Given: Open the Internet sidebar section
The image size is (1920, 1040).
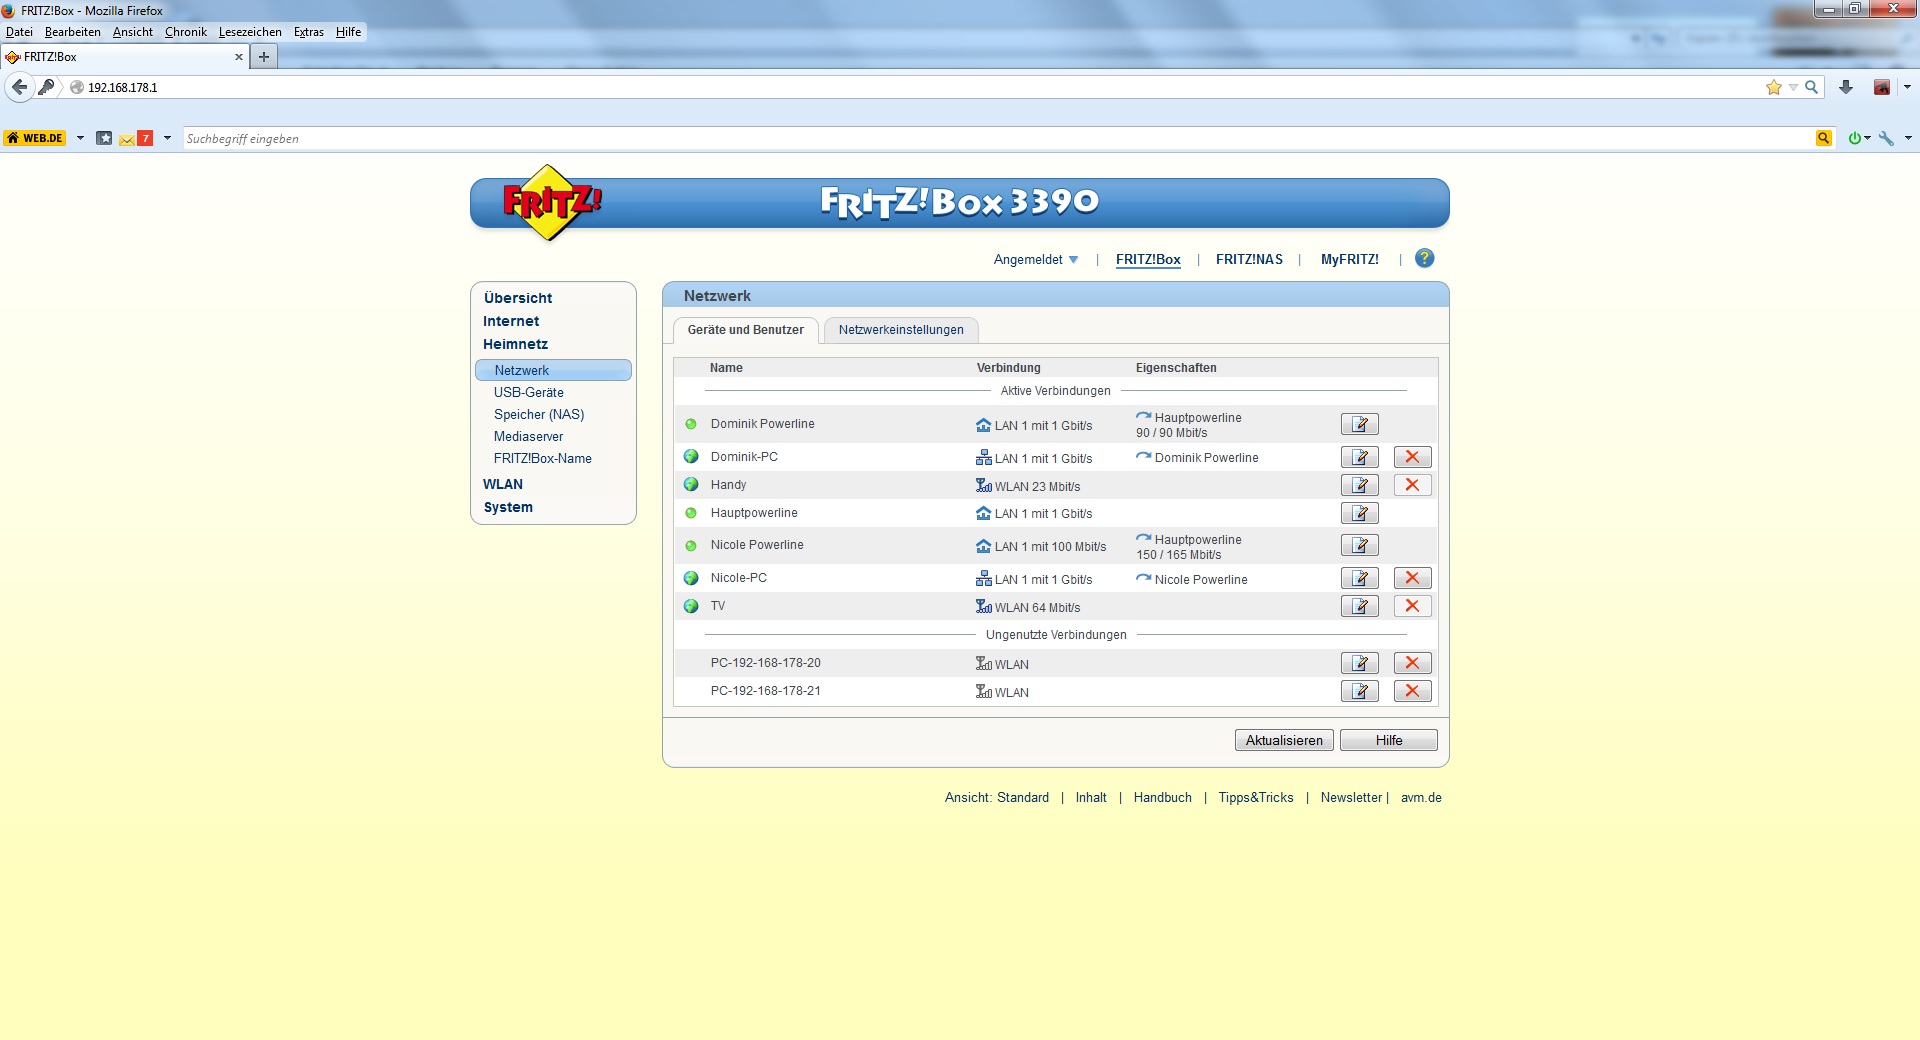Looking at the screenshot, I should 511,321.
